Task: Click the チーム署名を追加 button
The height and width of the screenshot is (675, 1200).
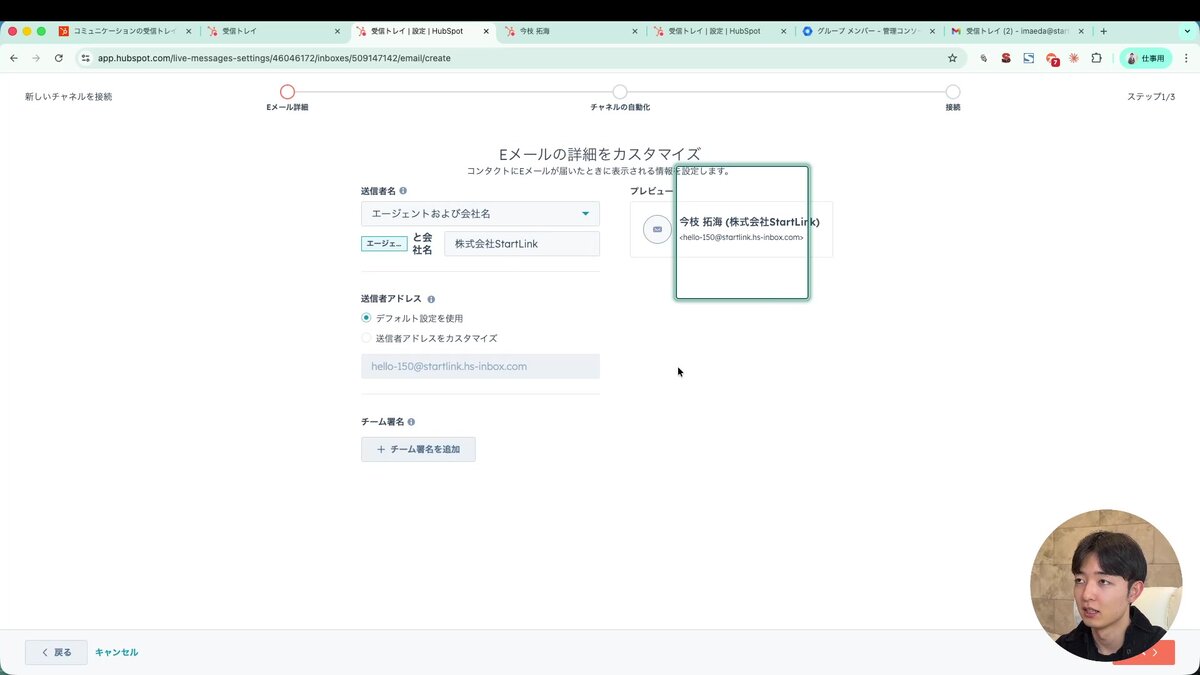Action: [418, 449]
